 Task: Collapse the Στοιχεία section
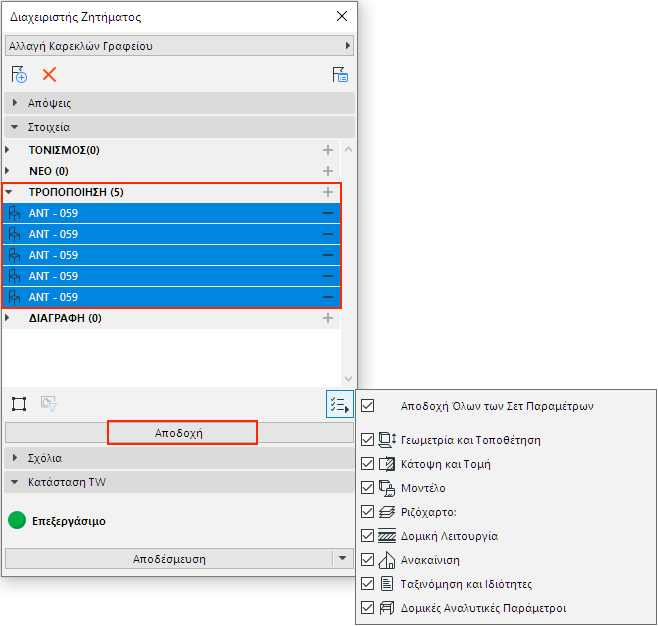pyautogui.click(x=15, y=127)
